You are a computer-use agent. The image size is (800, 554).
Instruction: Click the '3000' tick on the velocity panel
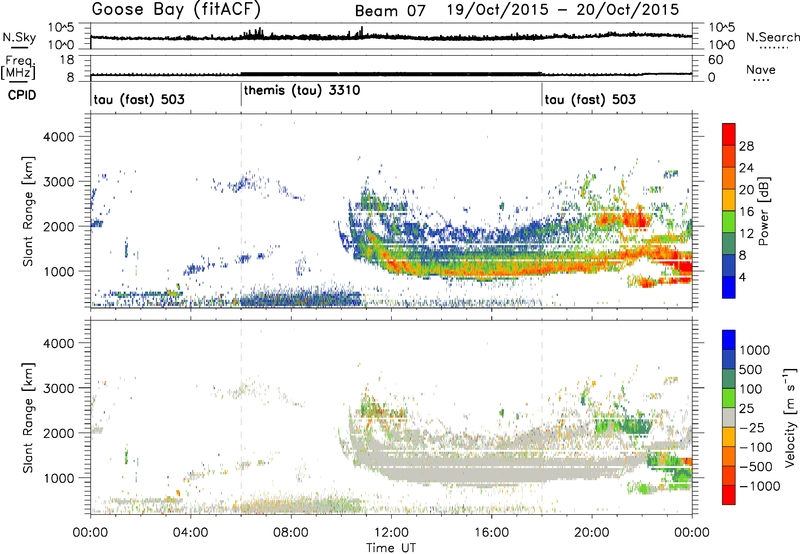pos(58,388)
